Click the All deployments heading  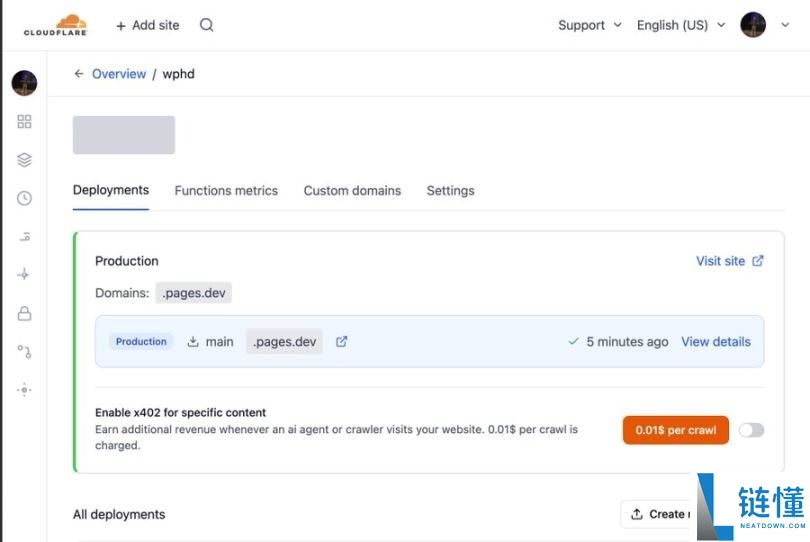[x=119, y=515]
